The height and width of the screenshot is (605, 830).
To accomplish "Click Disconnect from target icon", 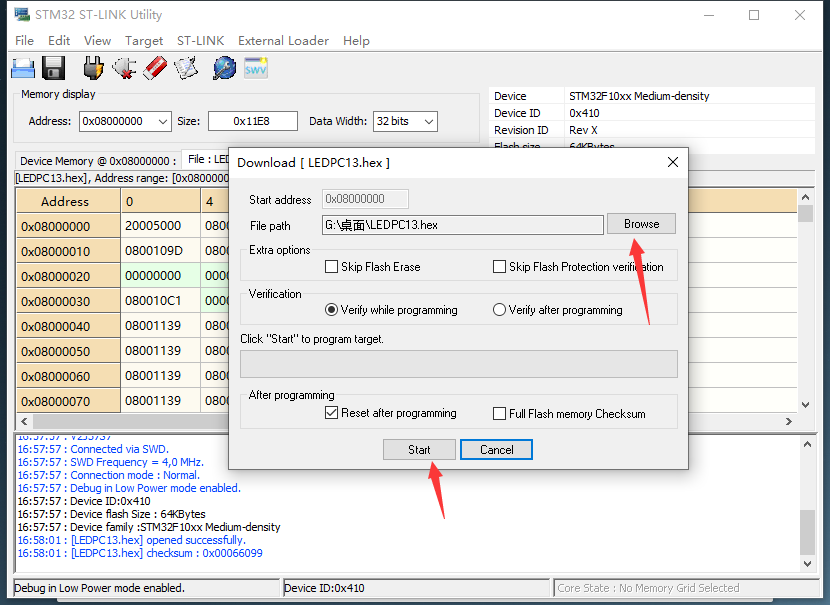I will [x=124, y=68].
